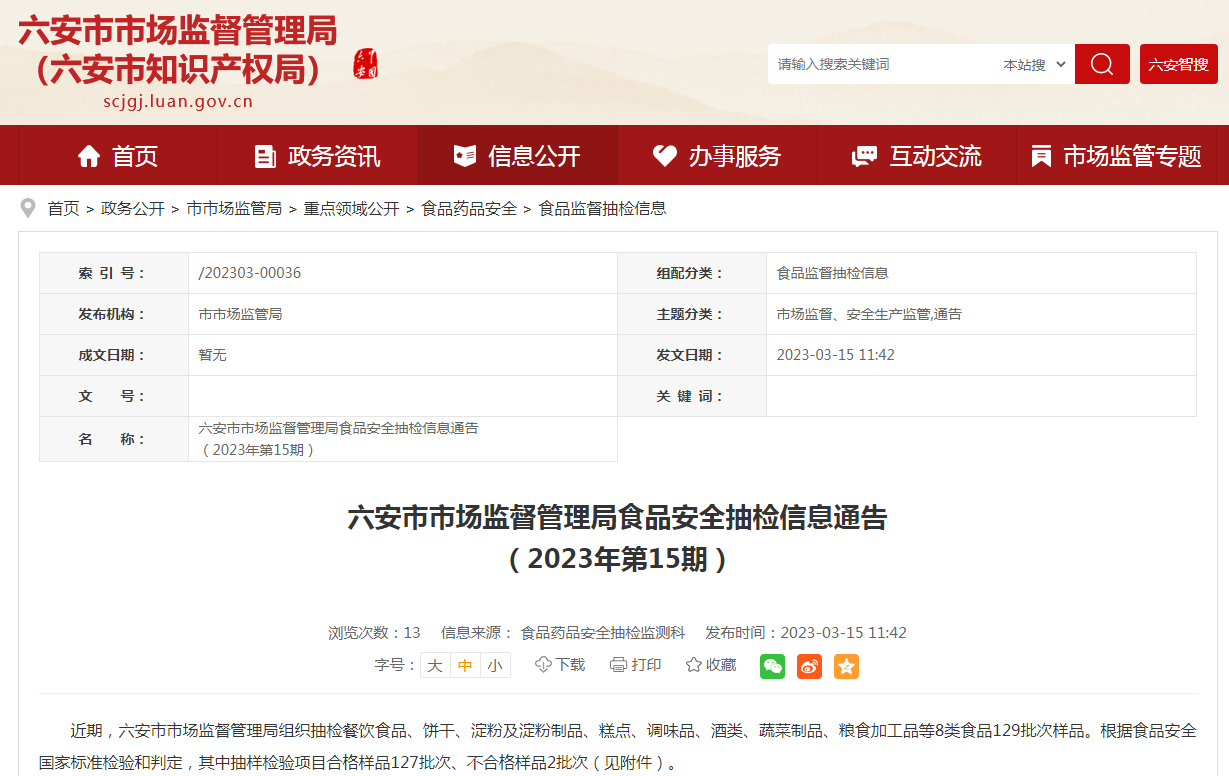Open the 六安智搜 smart search button
1229x776 pixels.
click(x=1179, y=64)
